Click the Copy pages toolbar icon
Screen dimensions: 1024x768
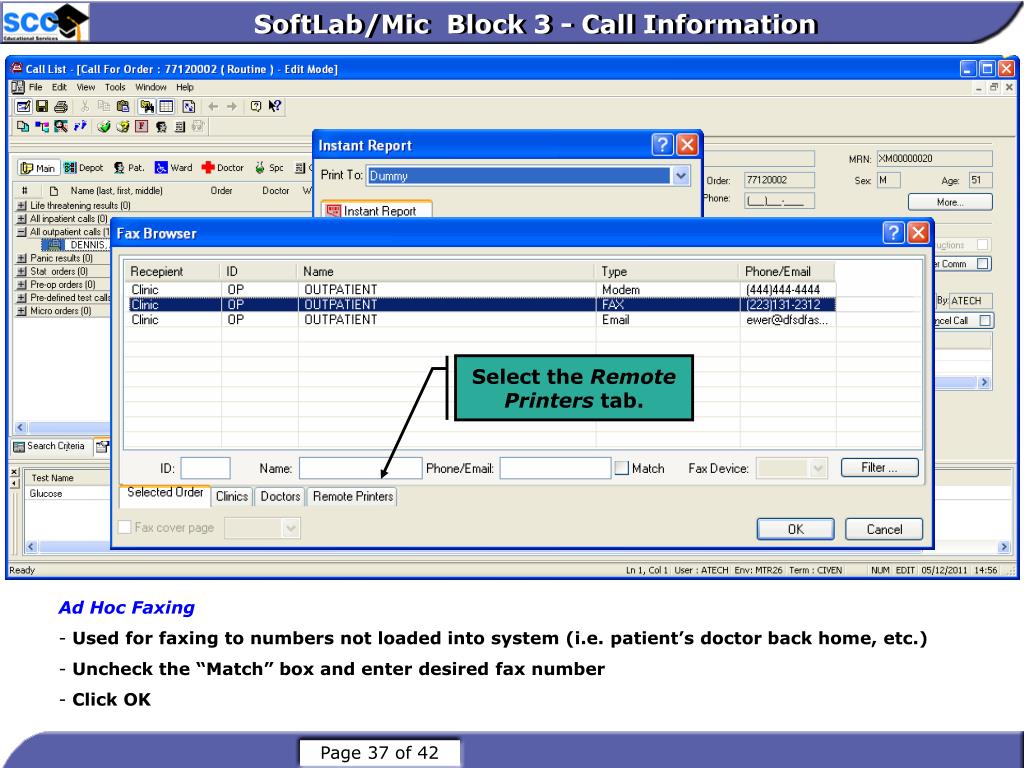103,106
